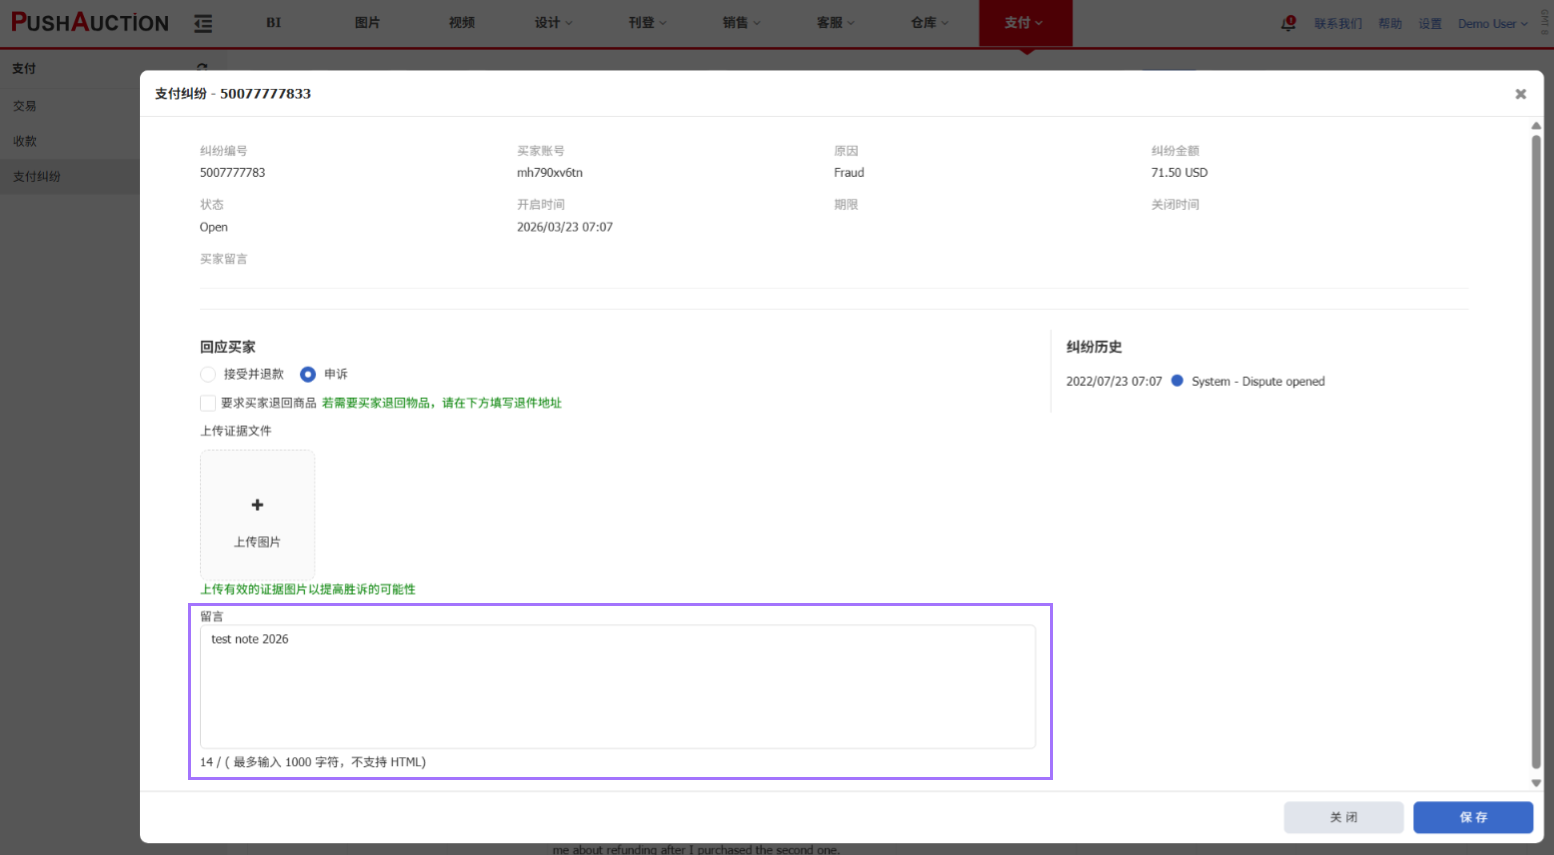The image size is (1554, 855).
Task: Click the buyer account mh790xv6tn
Action: [x=550, y=173]
